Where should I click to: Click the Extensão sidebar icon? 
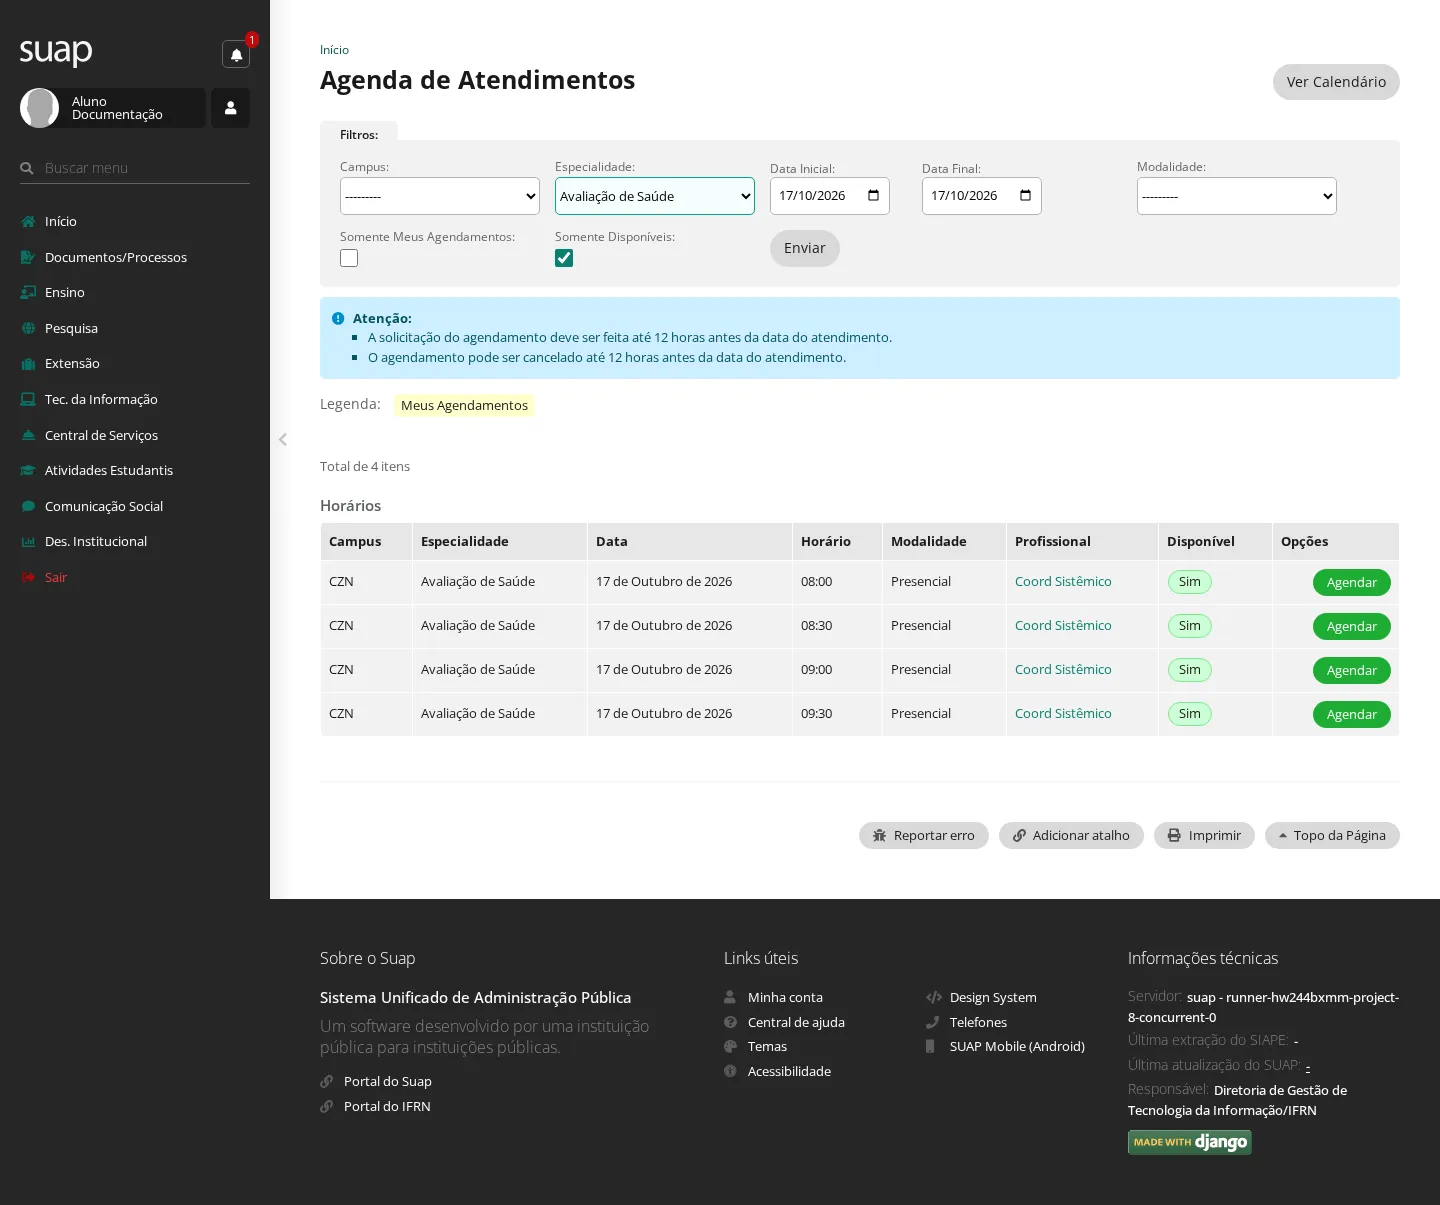click(28, 364)
